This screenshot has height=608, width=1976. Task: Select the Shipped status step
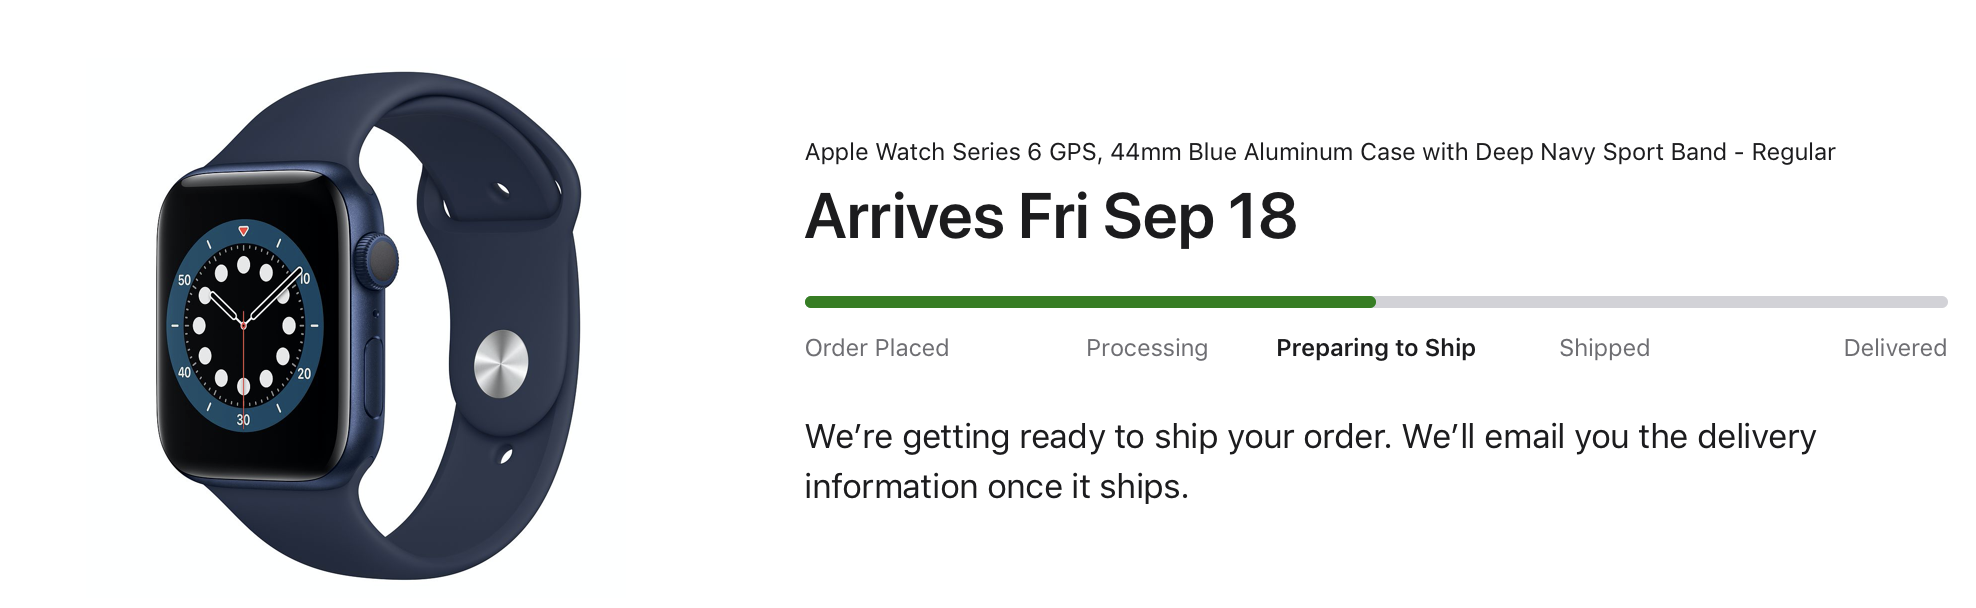[1604, 348]
